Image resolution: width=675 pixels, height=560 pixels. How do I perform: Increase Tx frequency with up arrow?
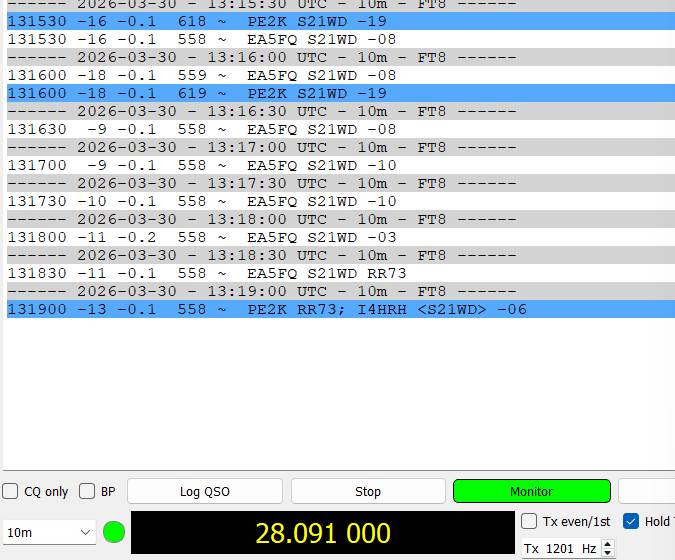point(608,544)
